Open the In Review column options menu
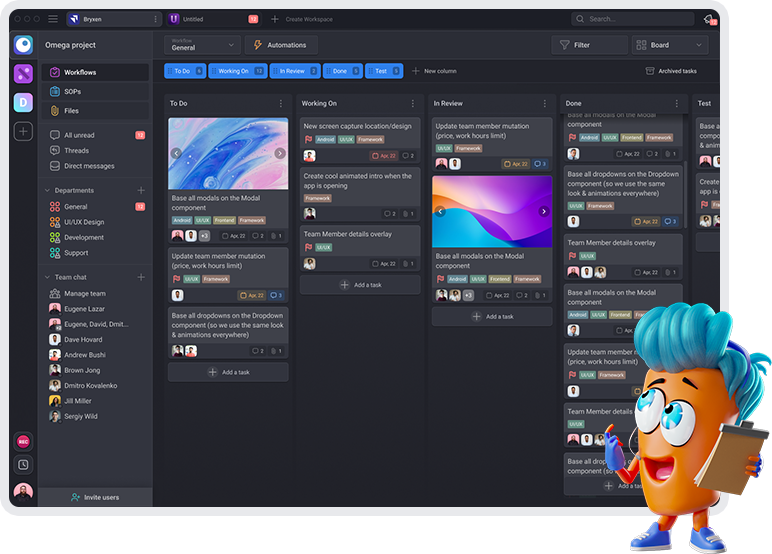 pyautogui.click(x=545, y=103)
